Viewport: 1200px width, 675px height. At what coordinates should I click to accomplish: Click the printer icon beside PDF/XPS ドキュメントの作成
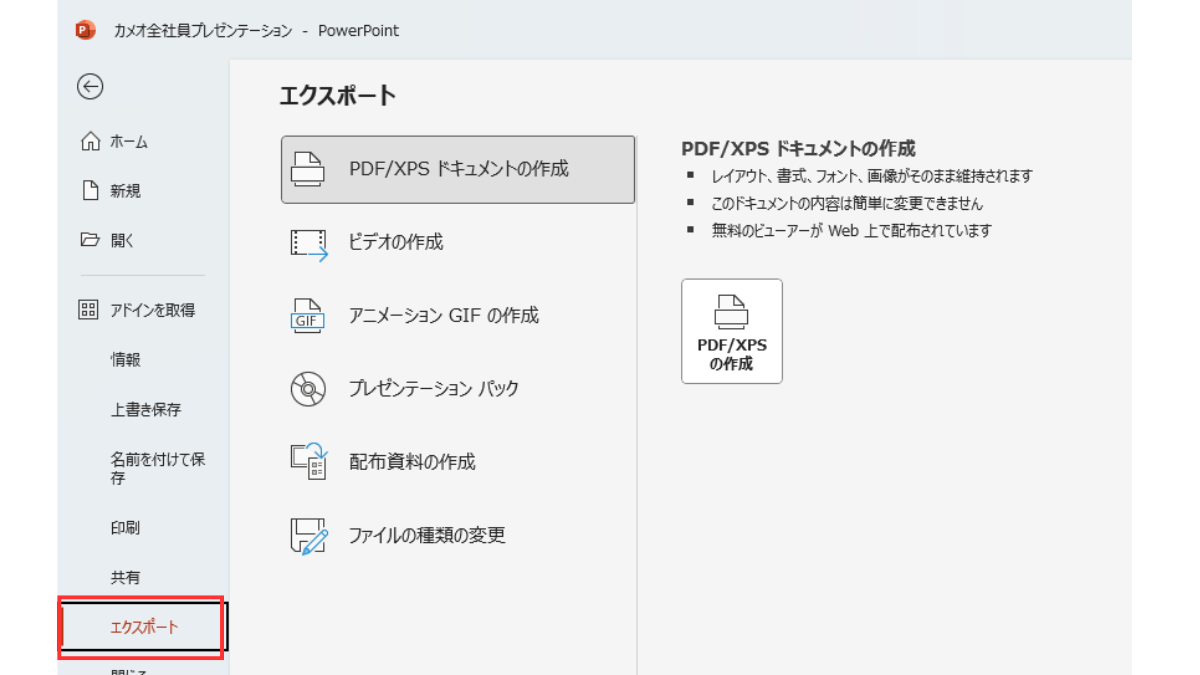(308, 169)
